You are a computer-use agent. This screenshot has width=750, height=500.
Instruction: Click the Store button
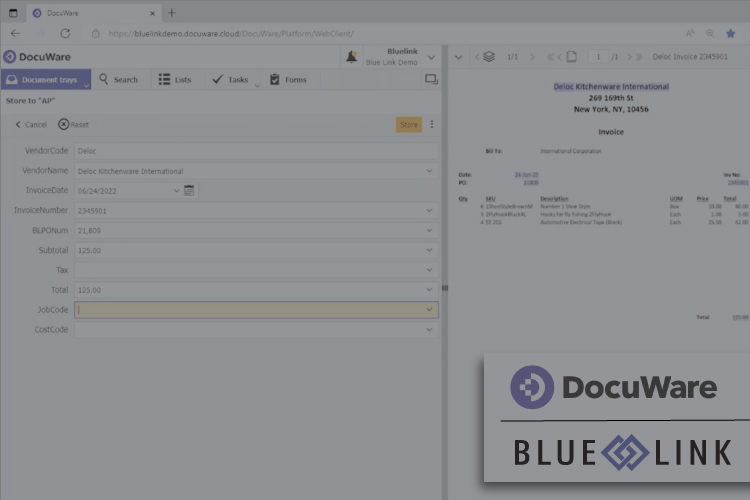point(408,125)
